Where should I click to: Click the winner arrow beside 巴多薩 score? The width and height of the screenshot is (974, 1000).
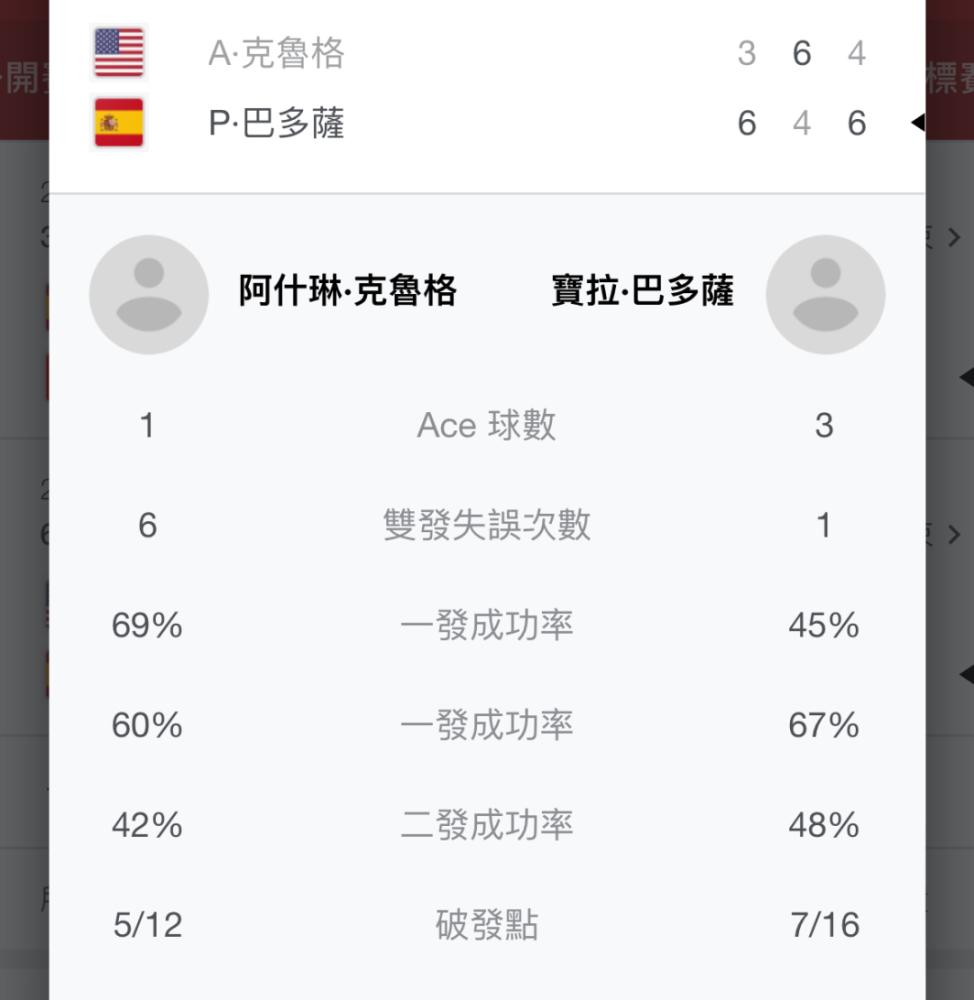pyautogui.click(x=918, y=122)
